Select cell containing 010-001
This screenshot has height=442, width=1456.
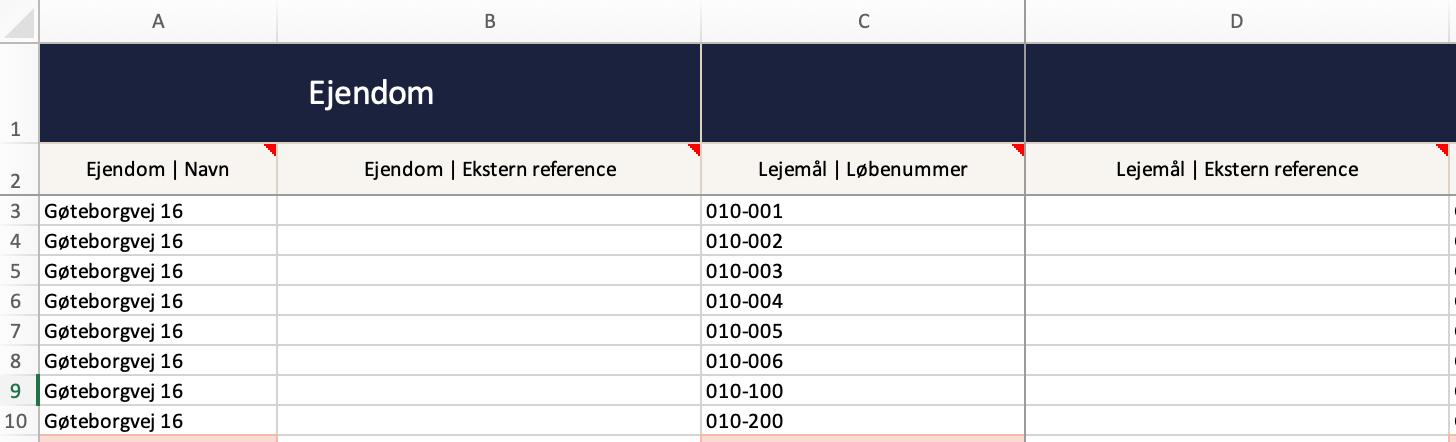point(863,211)
